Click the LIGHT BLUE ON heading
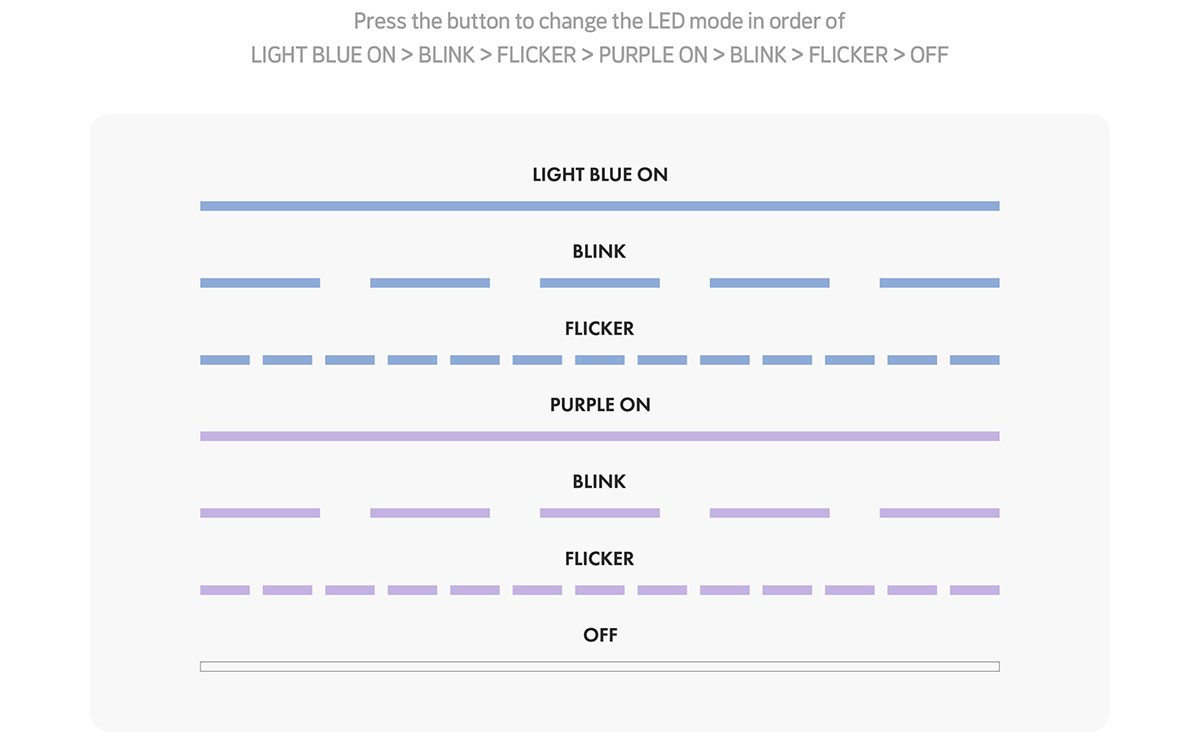Screen dimensions: 1200x750 [600, 175]
